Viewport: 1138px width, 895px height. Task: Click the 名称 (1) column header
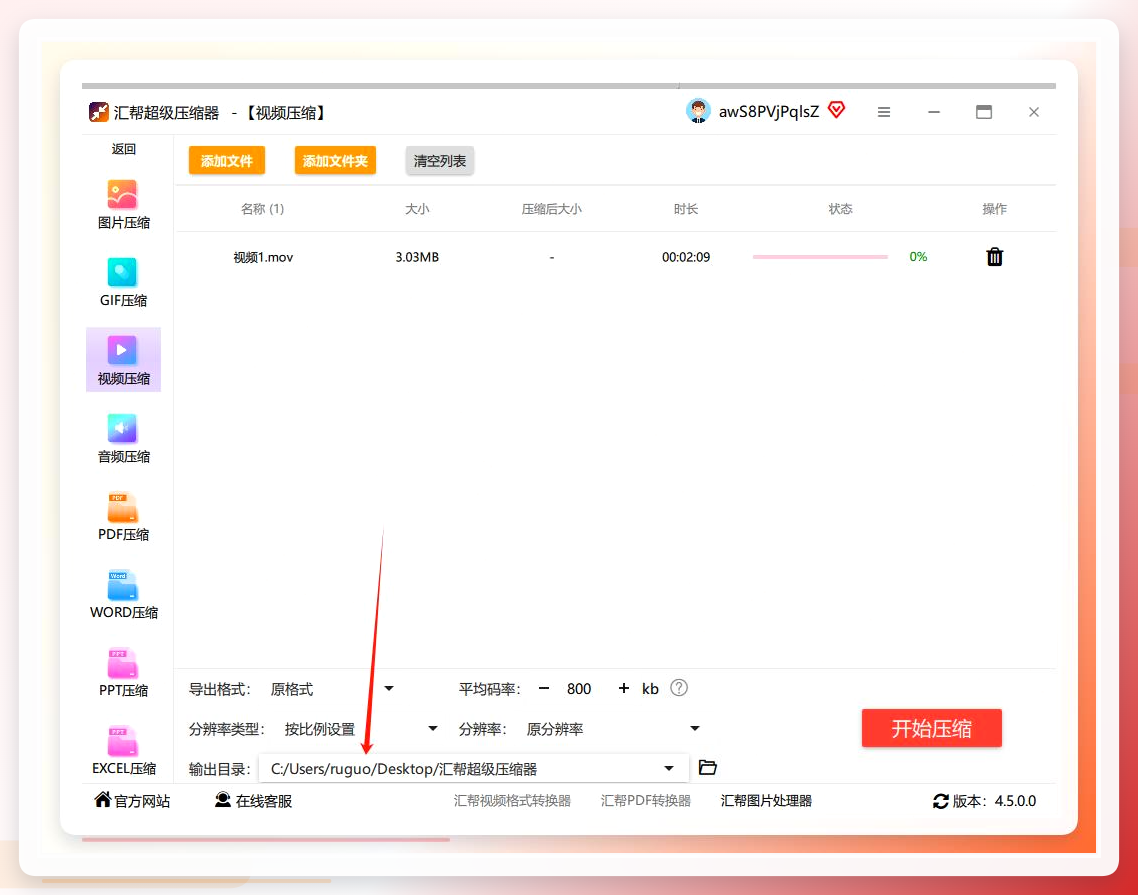(x=263, y=209)
